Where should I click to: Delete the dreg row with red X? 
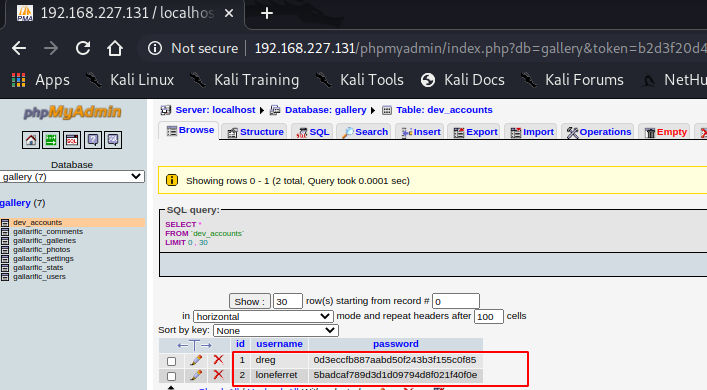click(219, 359)
